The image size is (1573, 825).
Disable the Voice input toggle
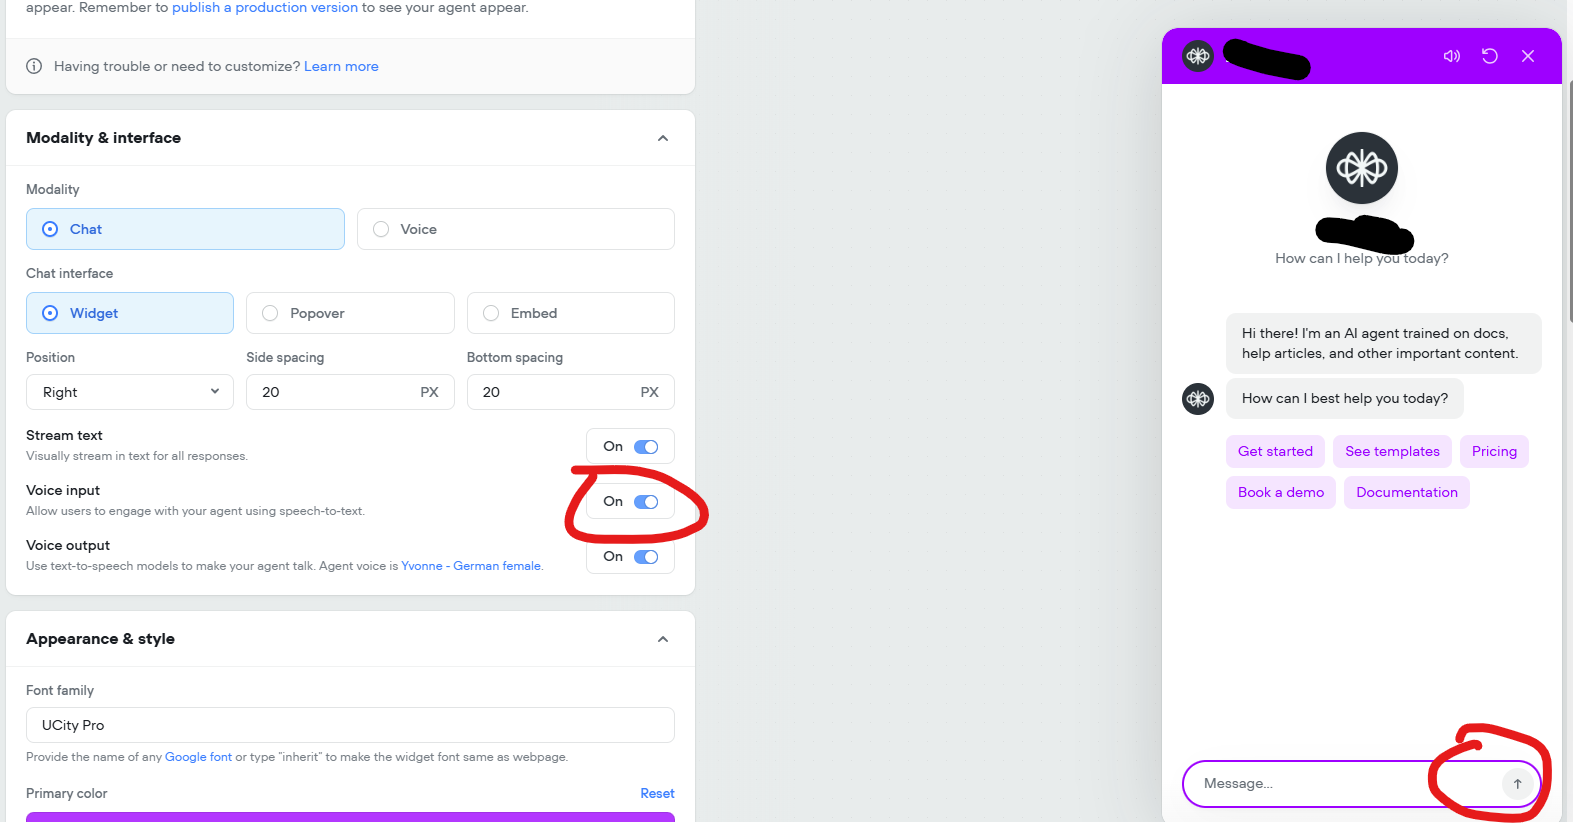(646, 502)
